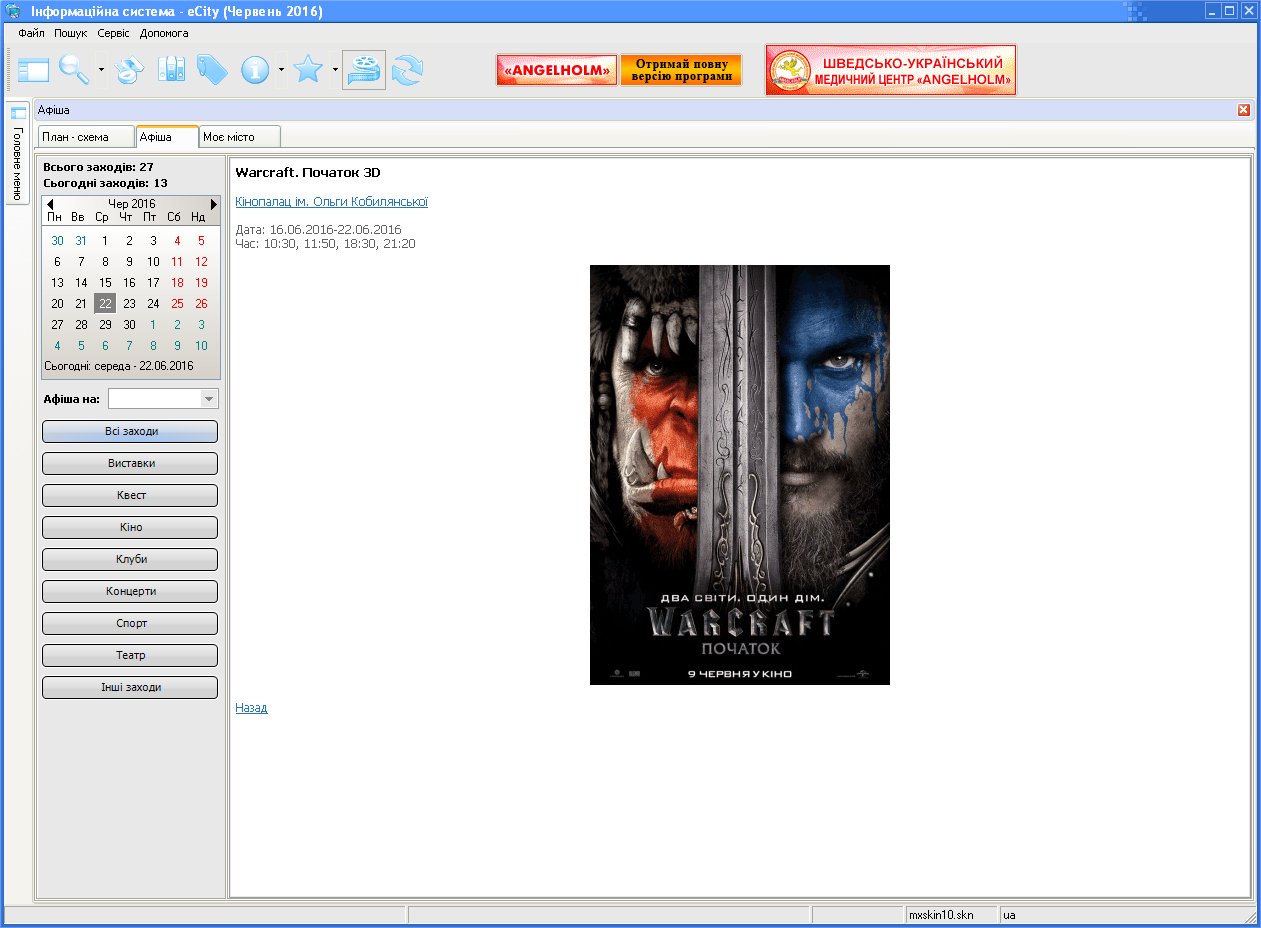The height and width of the screenshot is (928, 1261).
Task: Go to next month in calendar
Action: point(214,204)
